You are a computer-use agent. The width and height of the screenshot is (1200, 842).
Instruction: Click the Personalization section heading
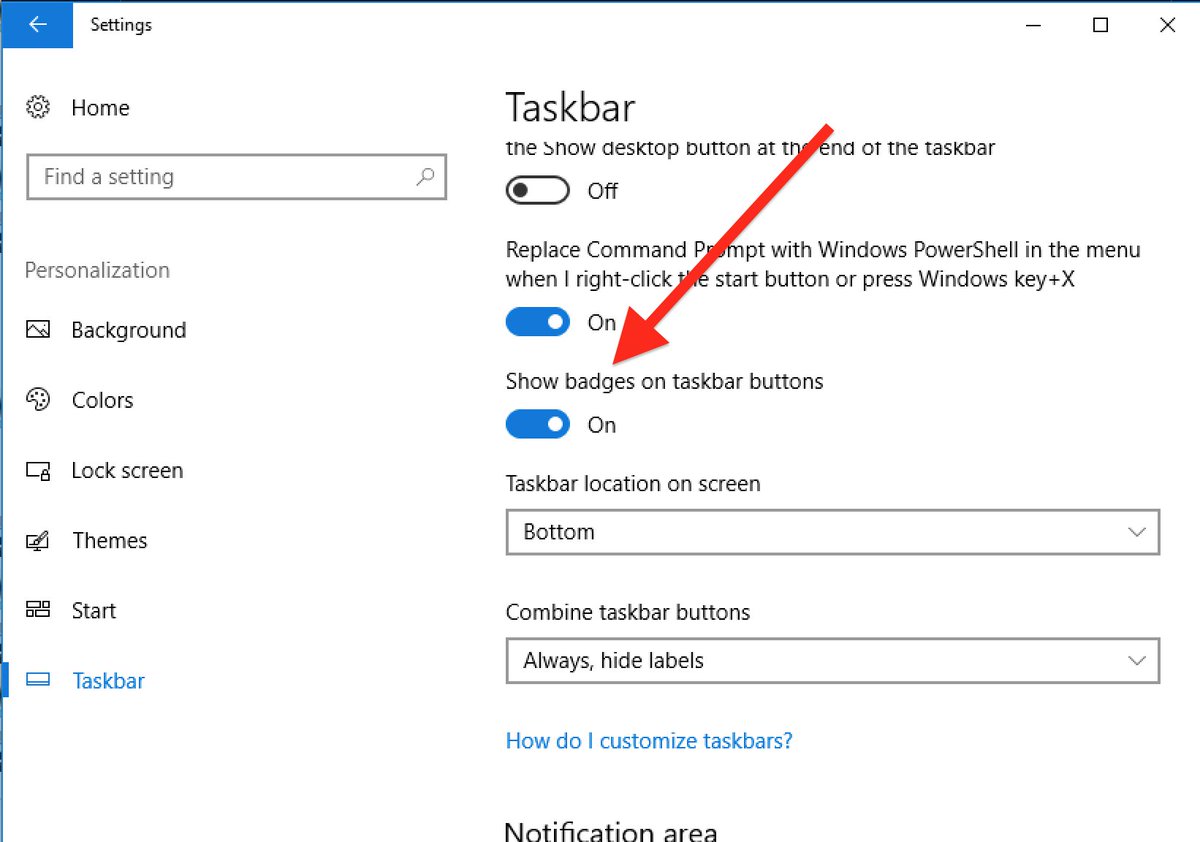point(96,270)
